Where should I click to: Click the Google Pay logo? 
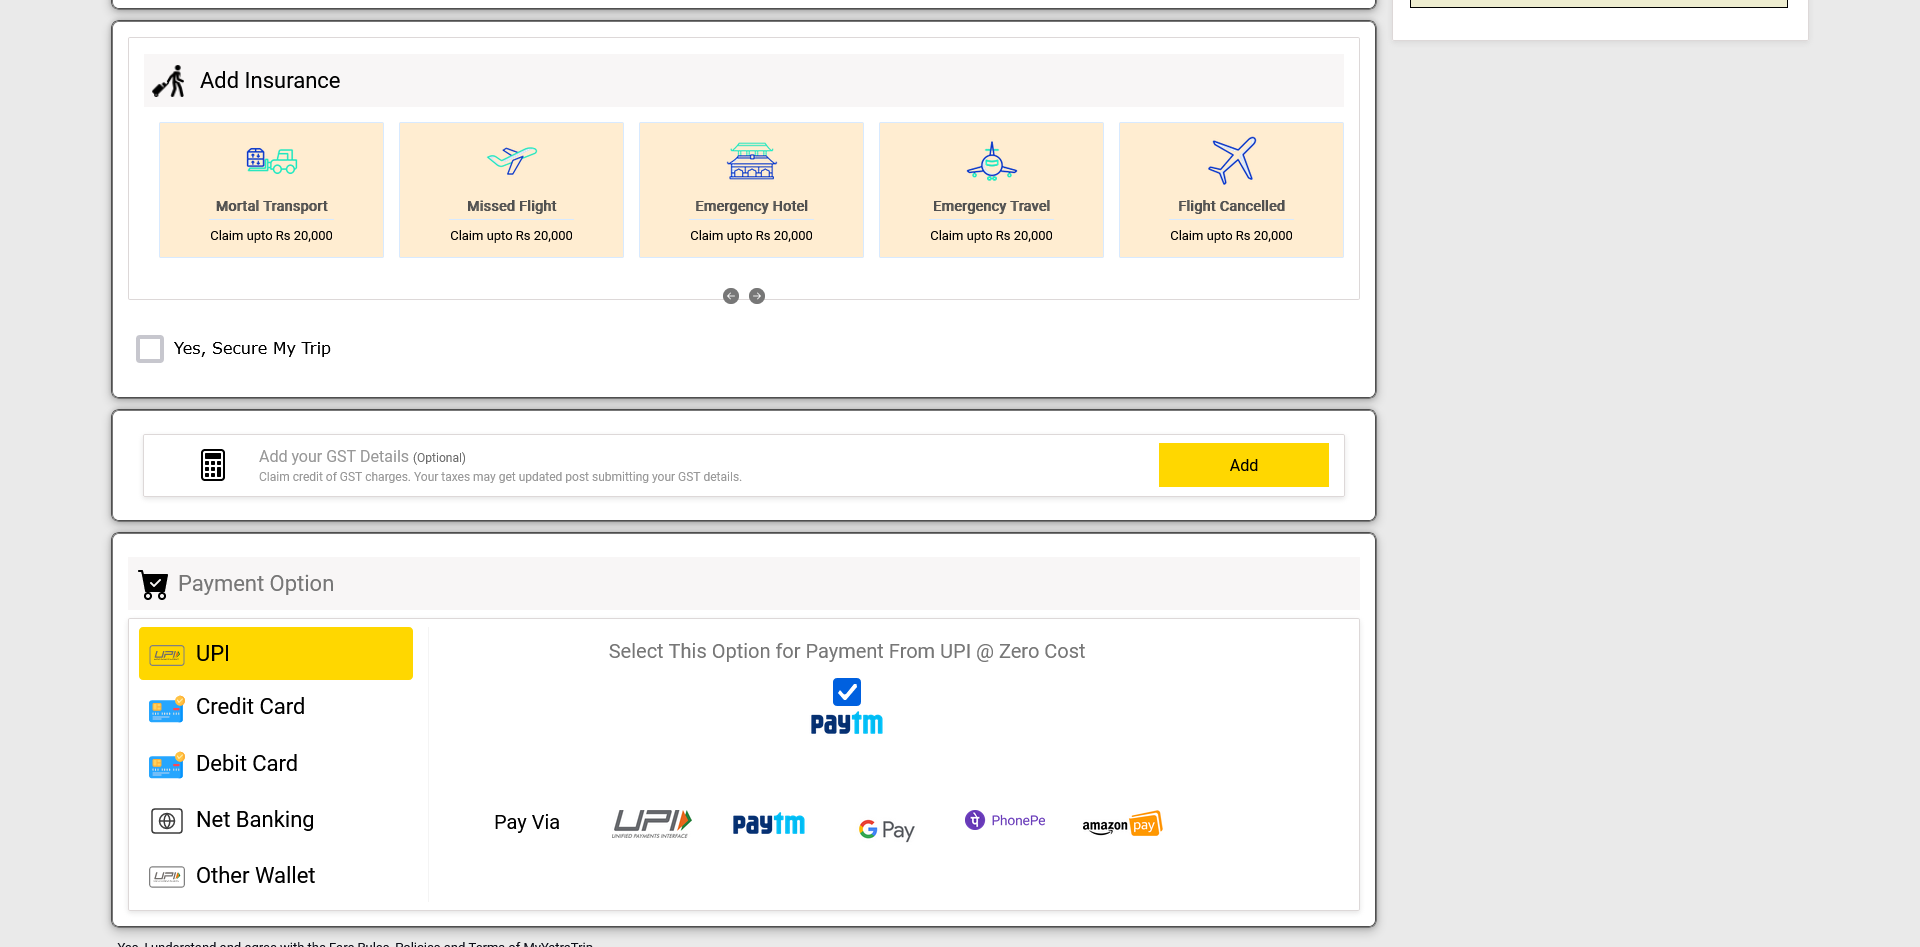887,829
